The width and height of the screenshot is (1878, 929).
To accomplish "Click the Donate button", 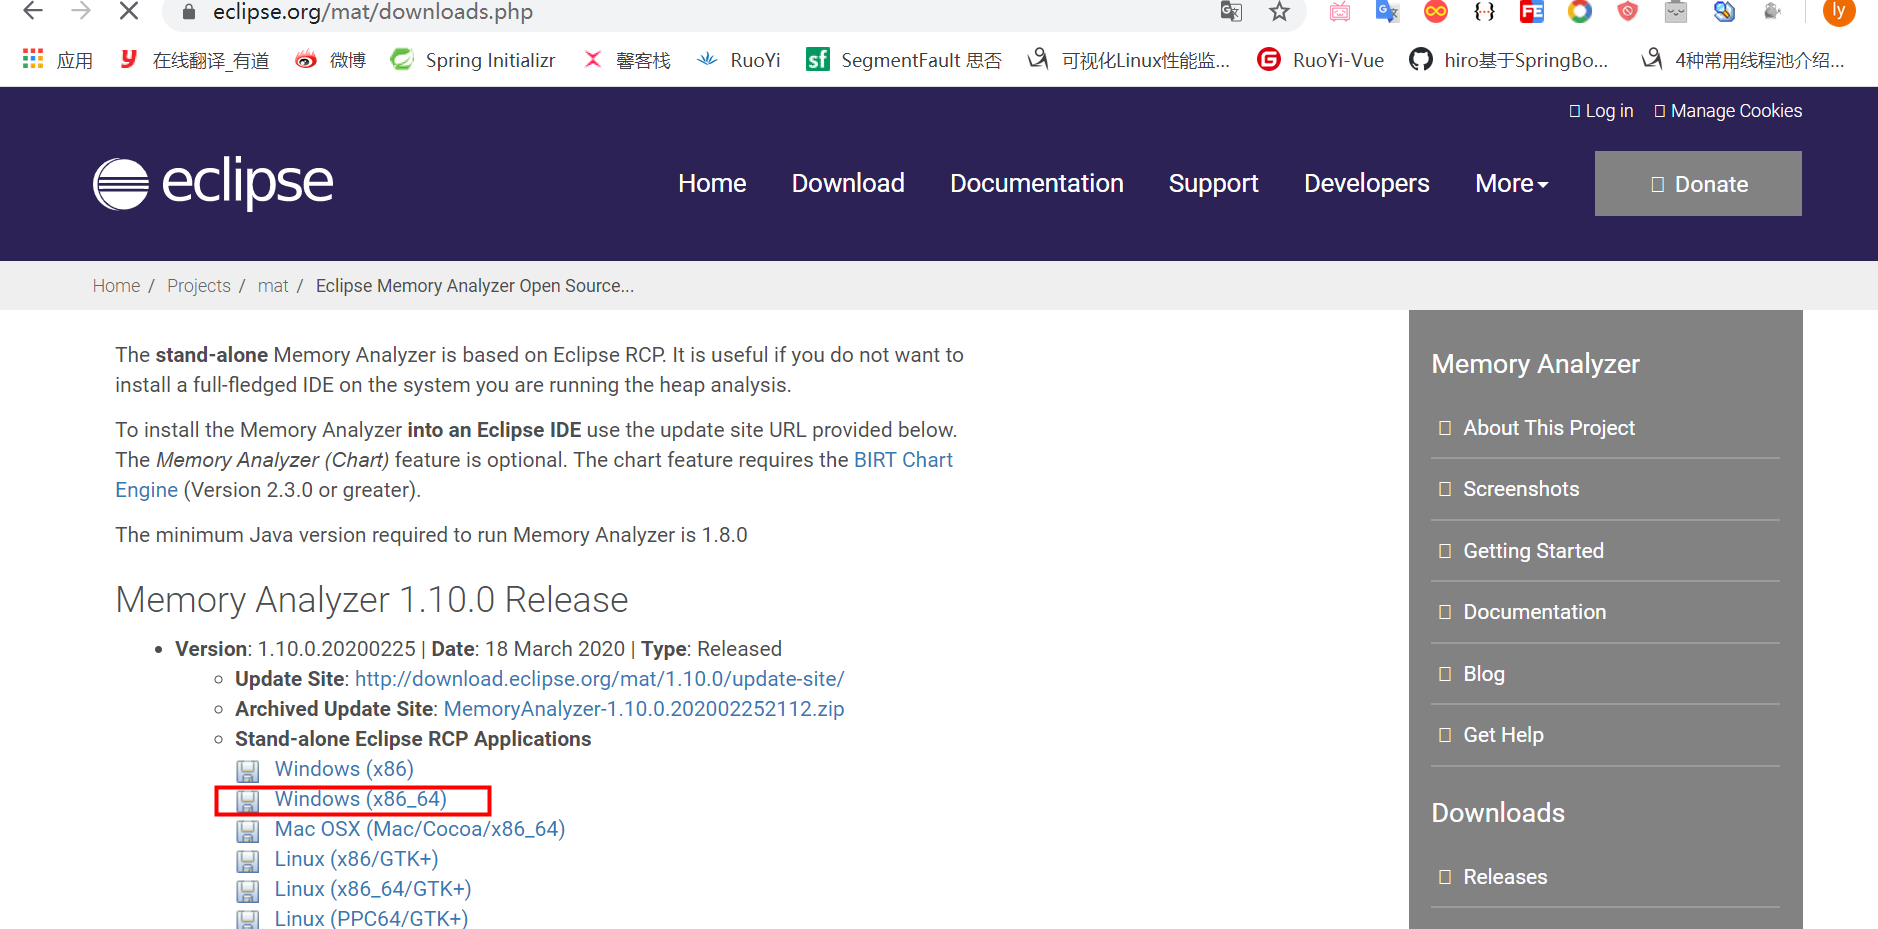I will pos(1698,183).
